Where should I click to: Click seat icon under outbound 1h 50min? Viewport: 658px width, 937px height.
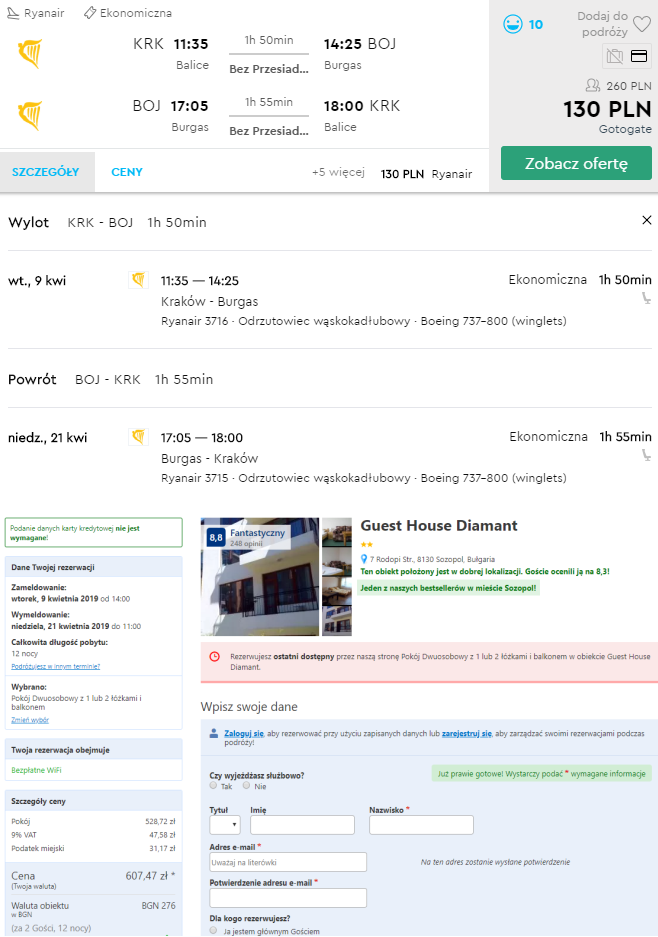(x=646, y=298)
